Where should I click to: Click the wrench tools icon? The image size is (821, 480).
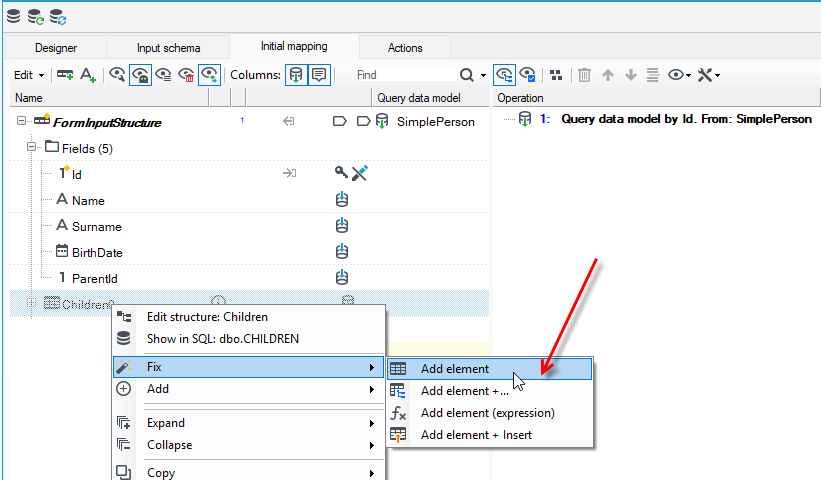pos(705,75)
